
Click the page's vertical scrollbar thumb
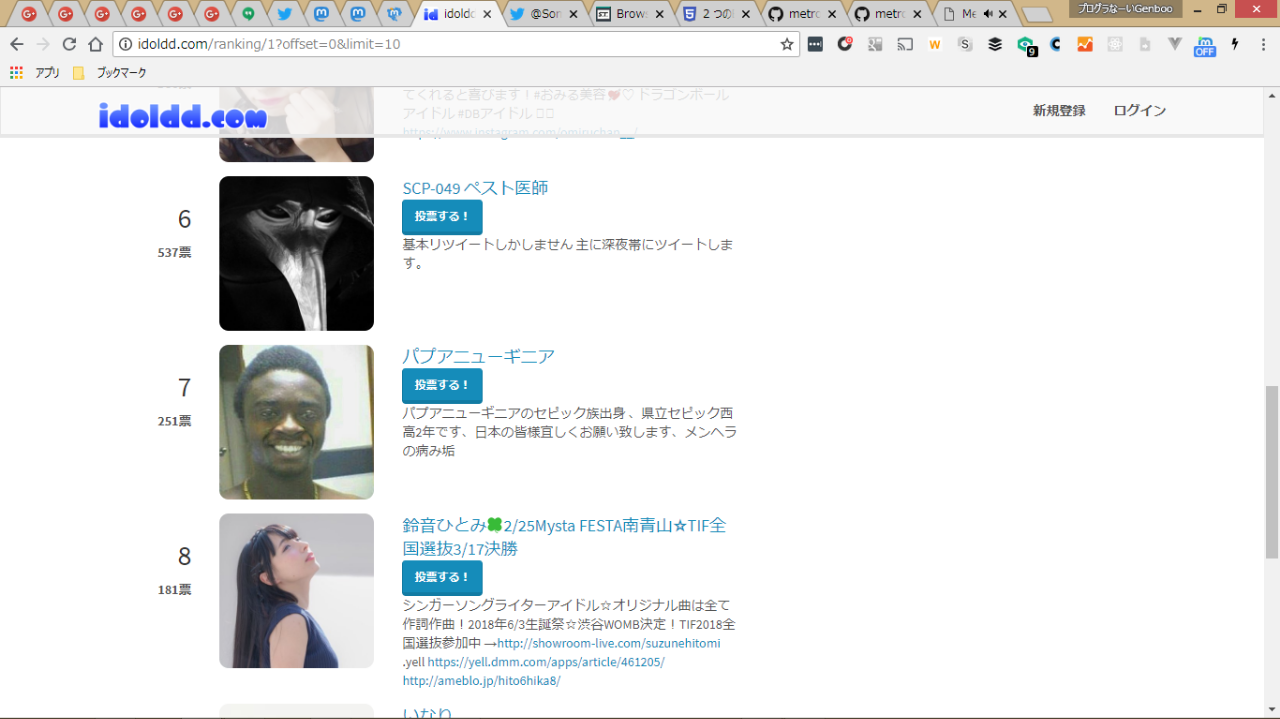1271,470
